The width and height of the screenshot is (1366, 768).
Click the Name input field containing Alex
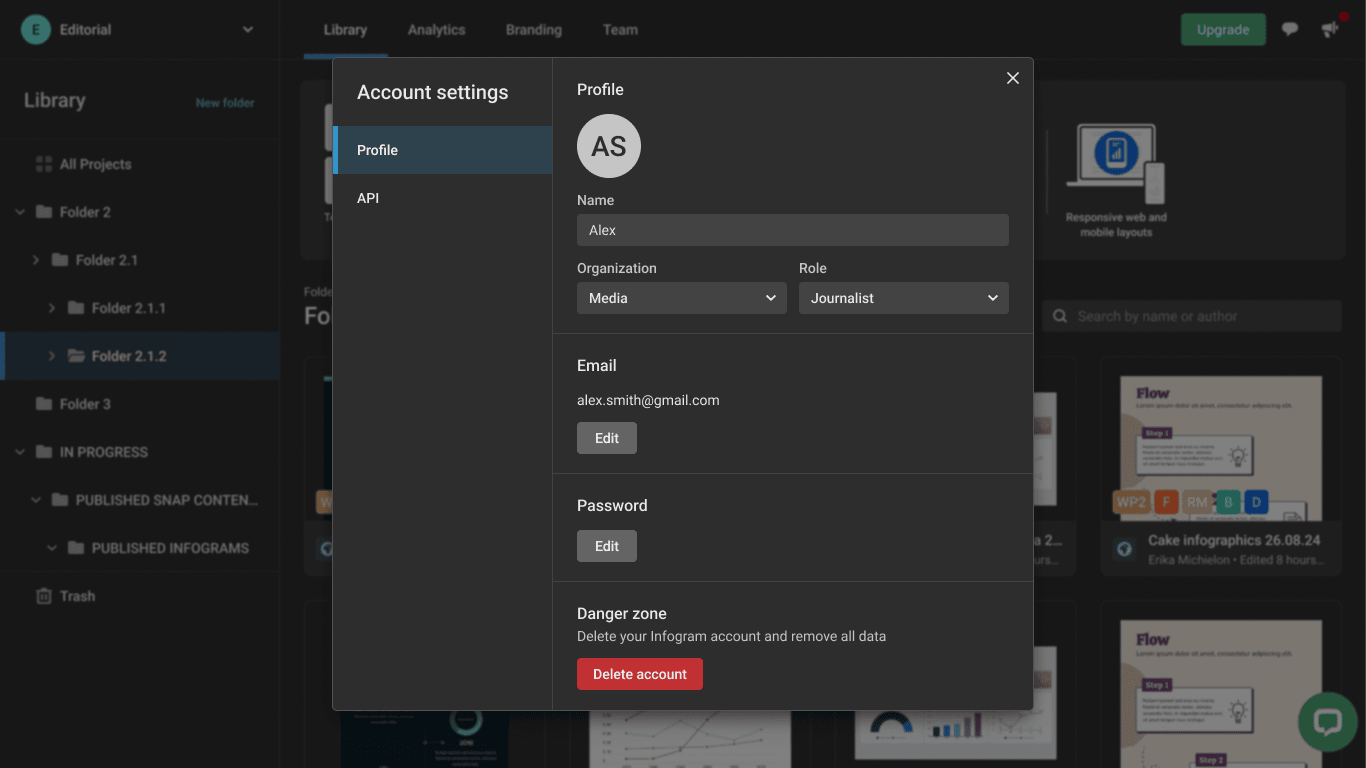[x=793, y=230]
